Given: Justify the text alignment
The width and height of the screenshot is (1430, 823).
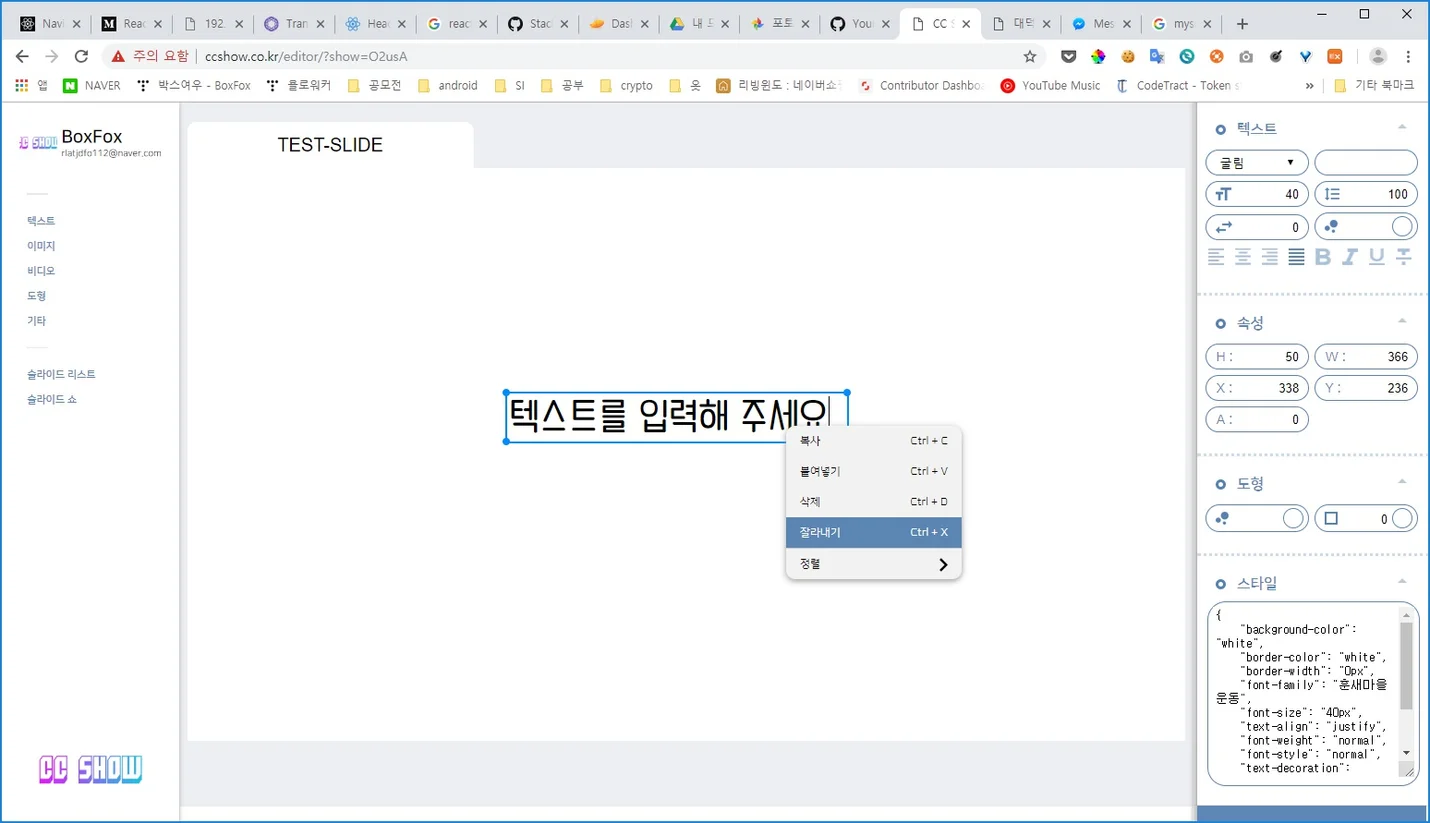Looking at the screenshot, I should click(1296, 257).
